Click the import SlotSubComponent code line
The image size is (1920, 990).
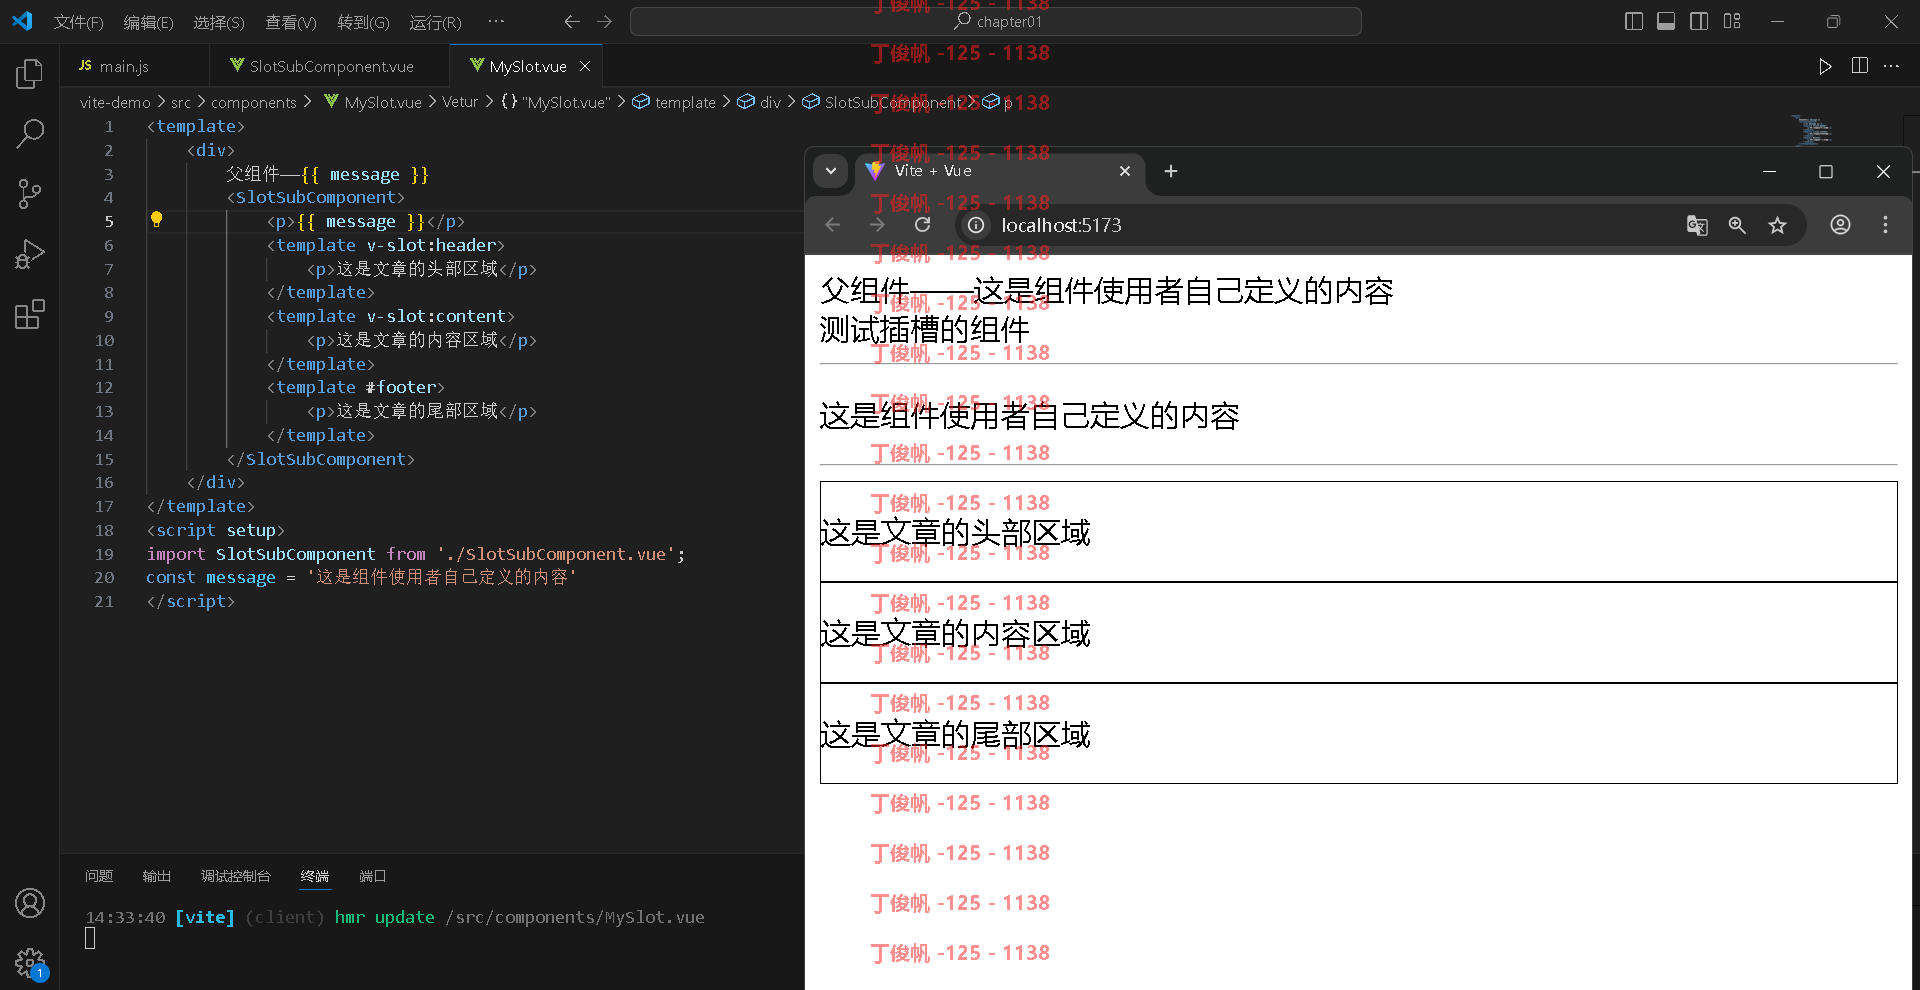(416, 554)
